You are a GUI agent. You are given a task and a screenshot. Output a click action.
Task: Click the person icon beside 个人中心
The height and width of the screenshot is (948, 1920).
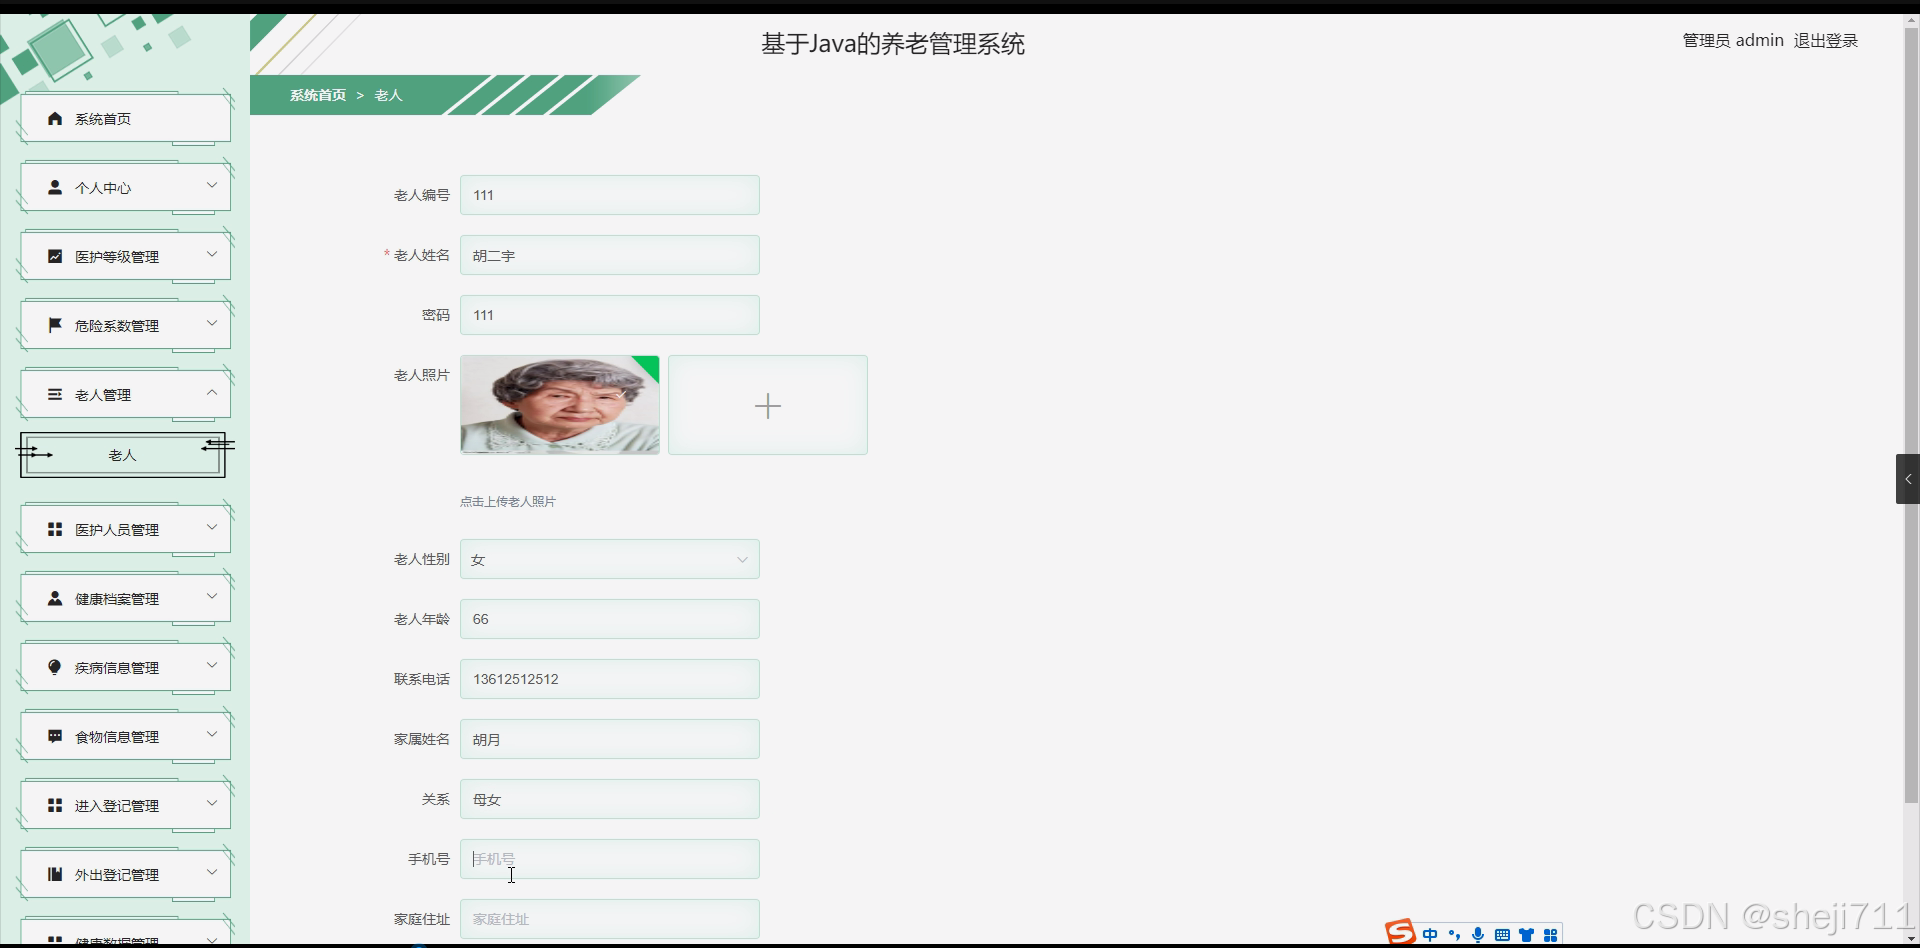(54, 186)
